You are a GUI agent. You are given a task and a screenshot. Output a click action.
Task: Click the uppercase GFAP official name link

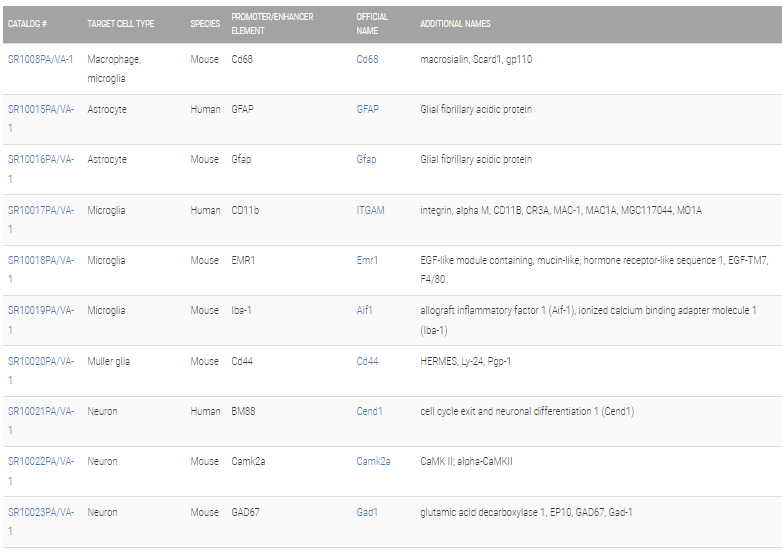(368, 109)
